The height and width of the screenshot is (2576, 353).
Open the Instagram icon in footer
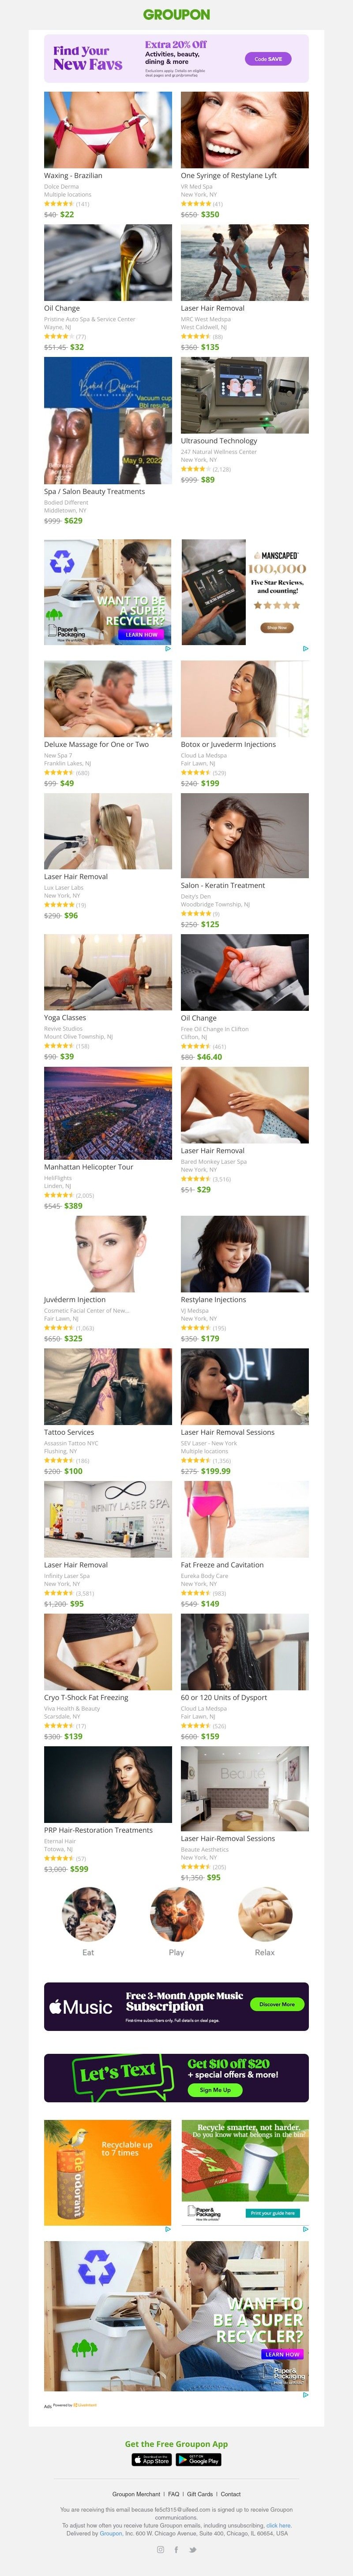[x=160, y=2549]
